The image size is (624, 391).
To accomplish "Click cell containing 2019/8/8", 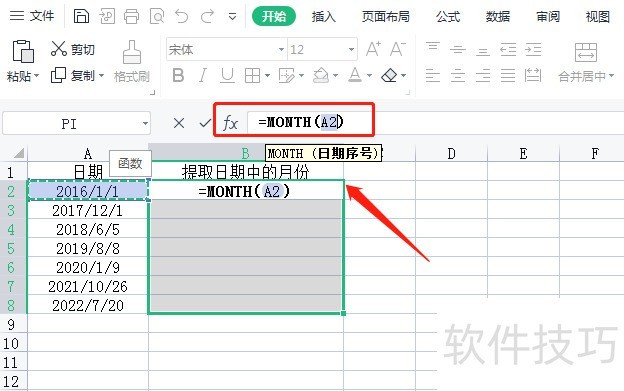I will point(88,248).
